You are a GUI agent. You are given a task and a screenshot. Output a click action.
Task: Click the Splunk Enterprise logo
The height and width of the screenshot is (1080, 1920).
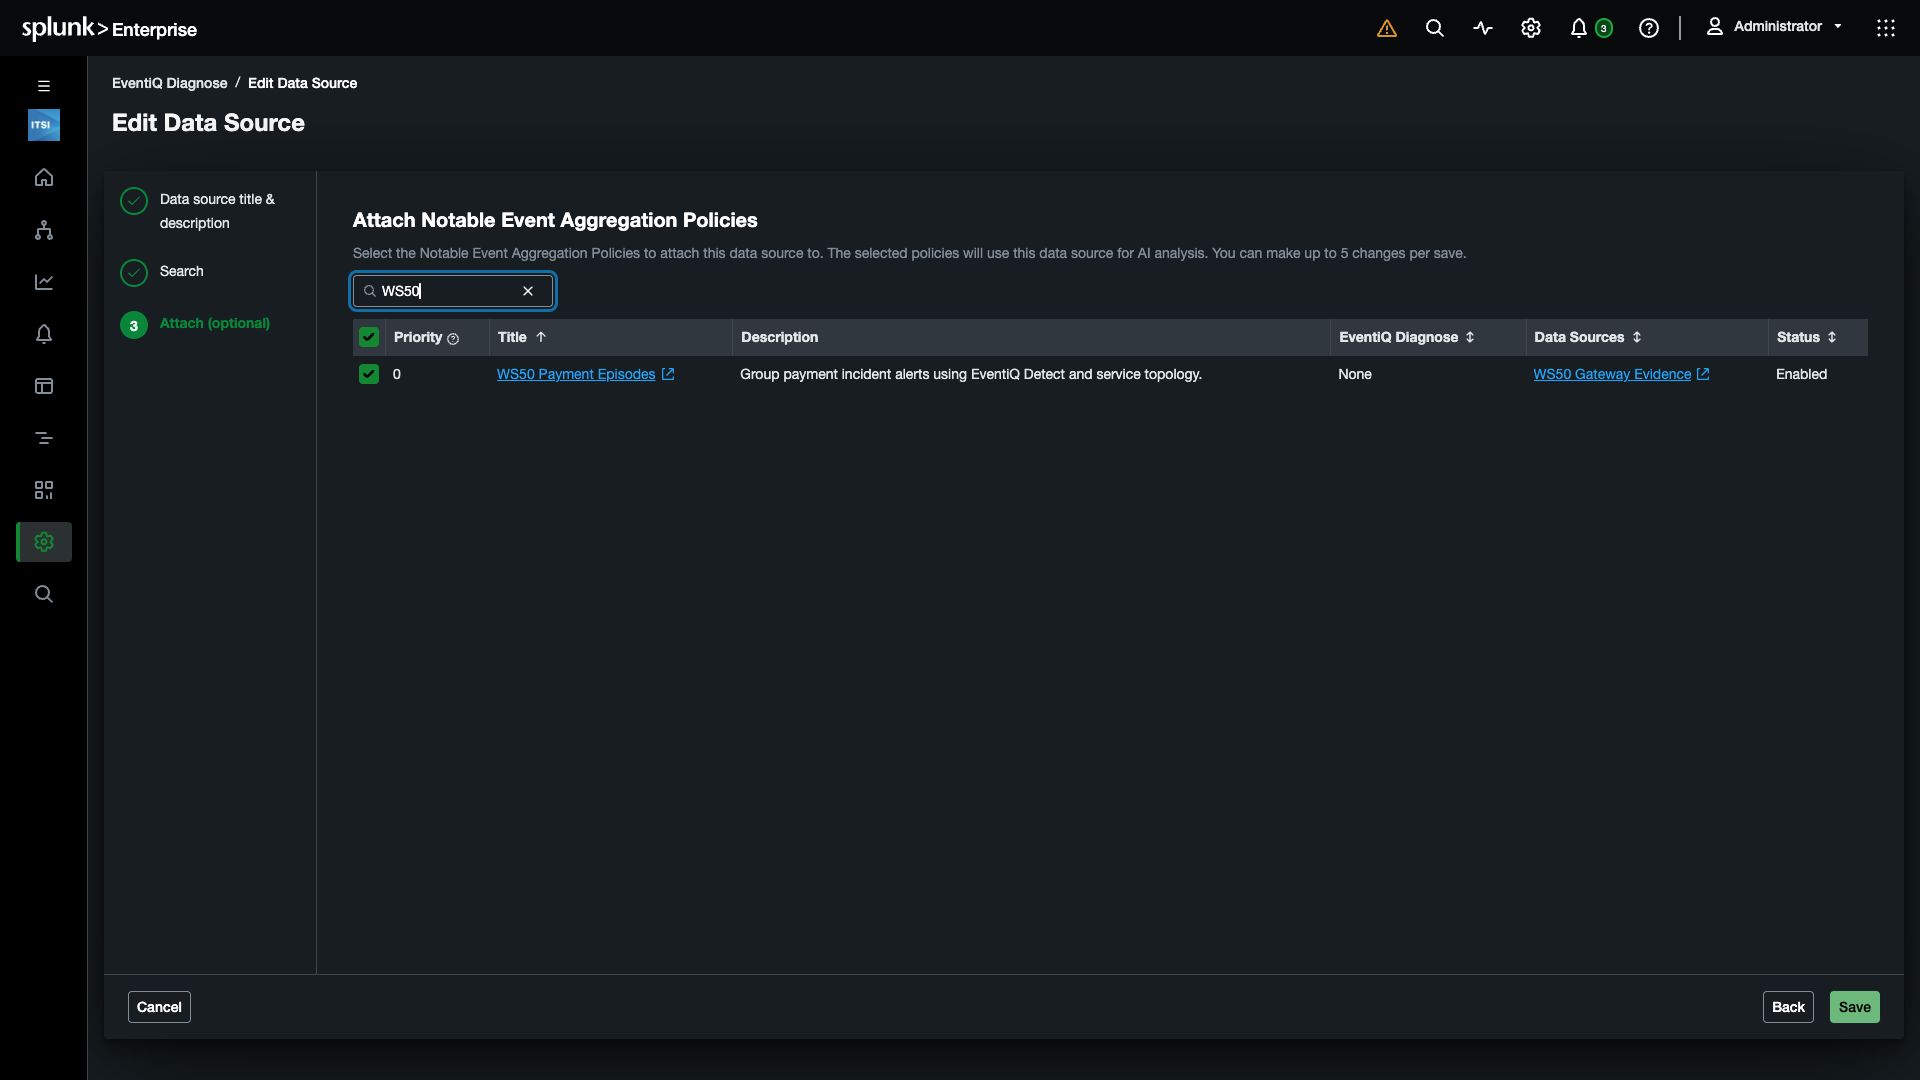coord(109,28)
